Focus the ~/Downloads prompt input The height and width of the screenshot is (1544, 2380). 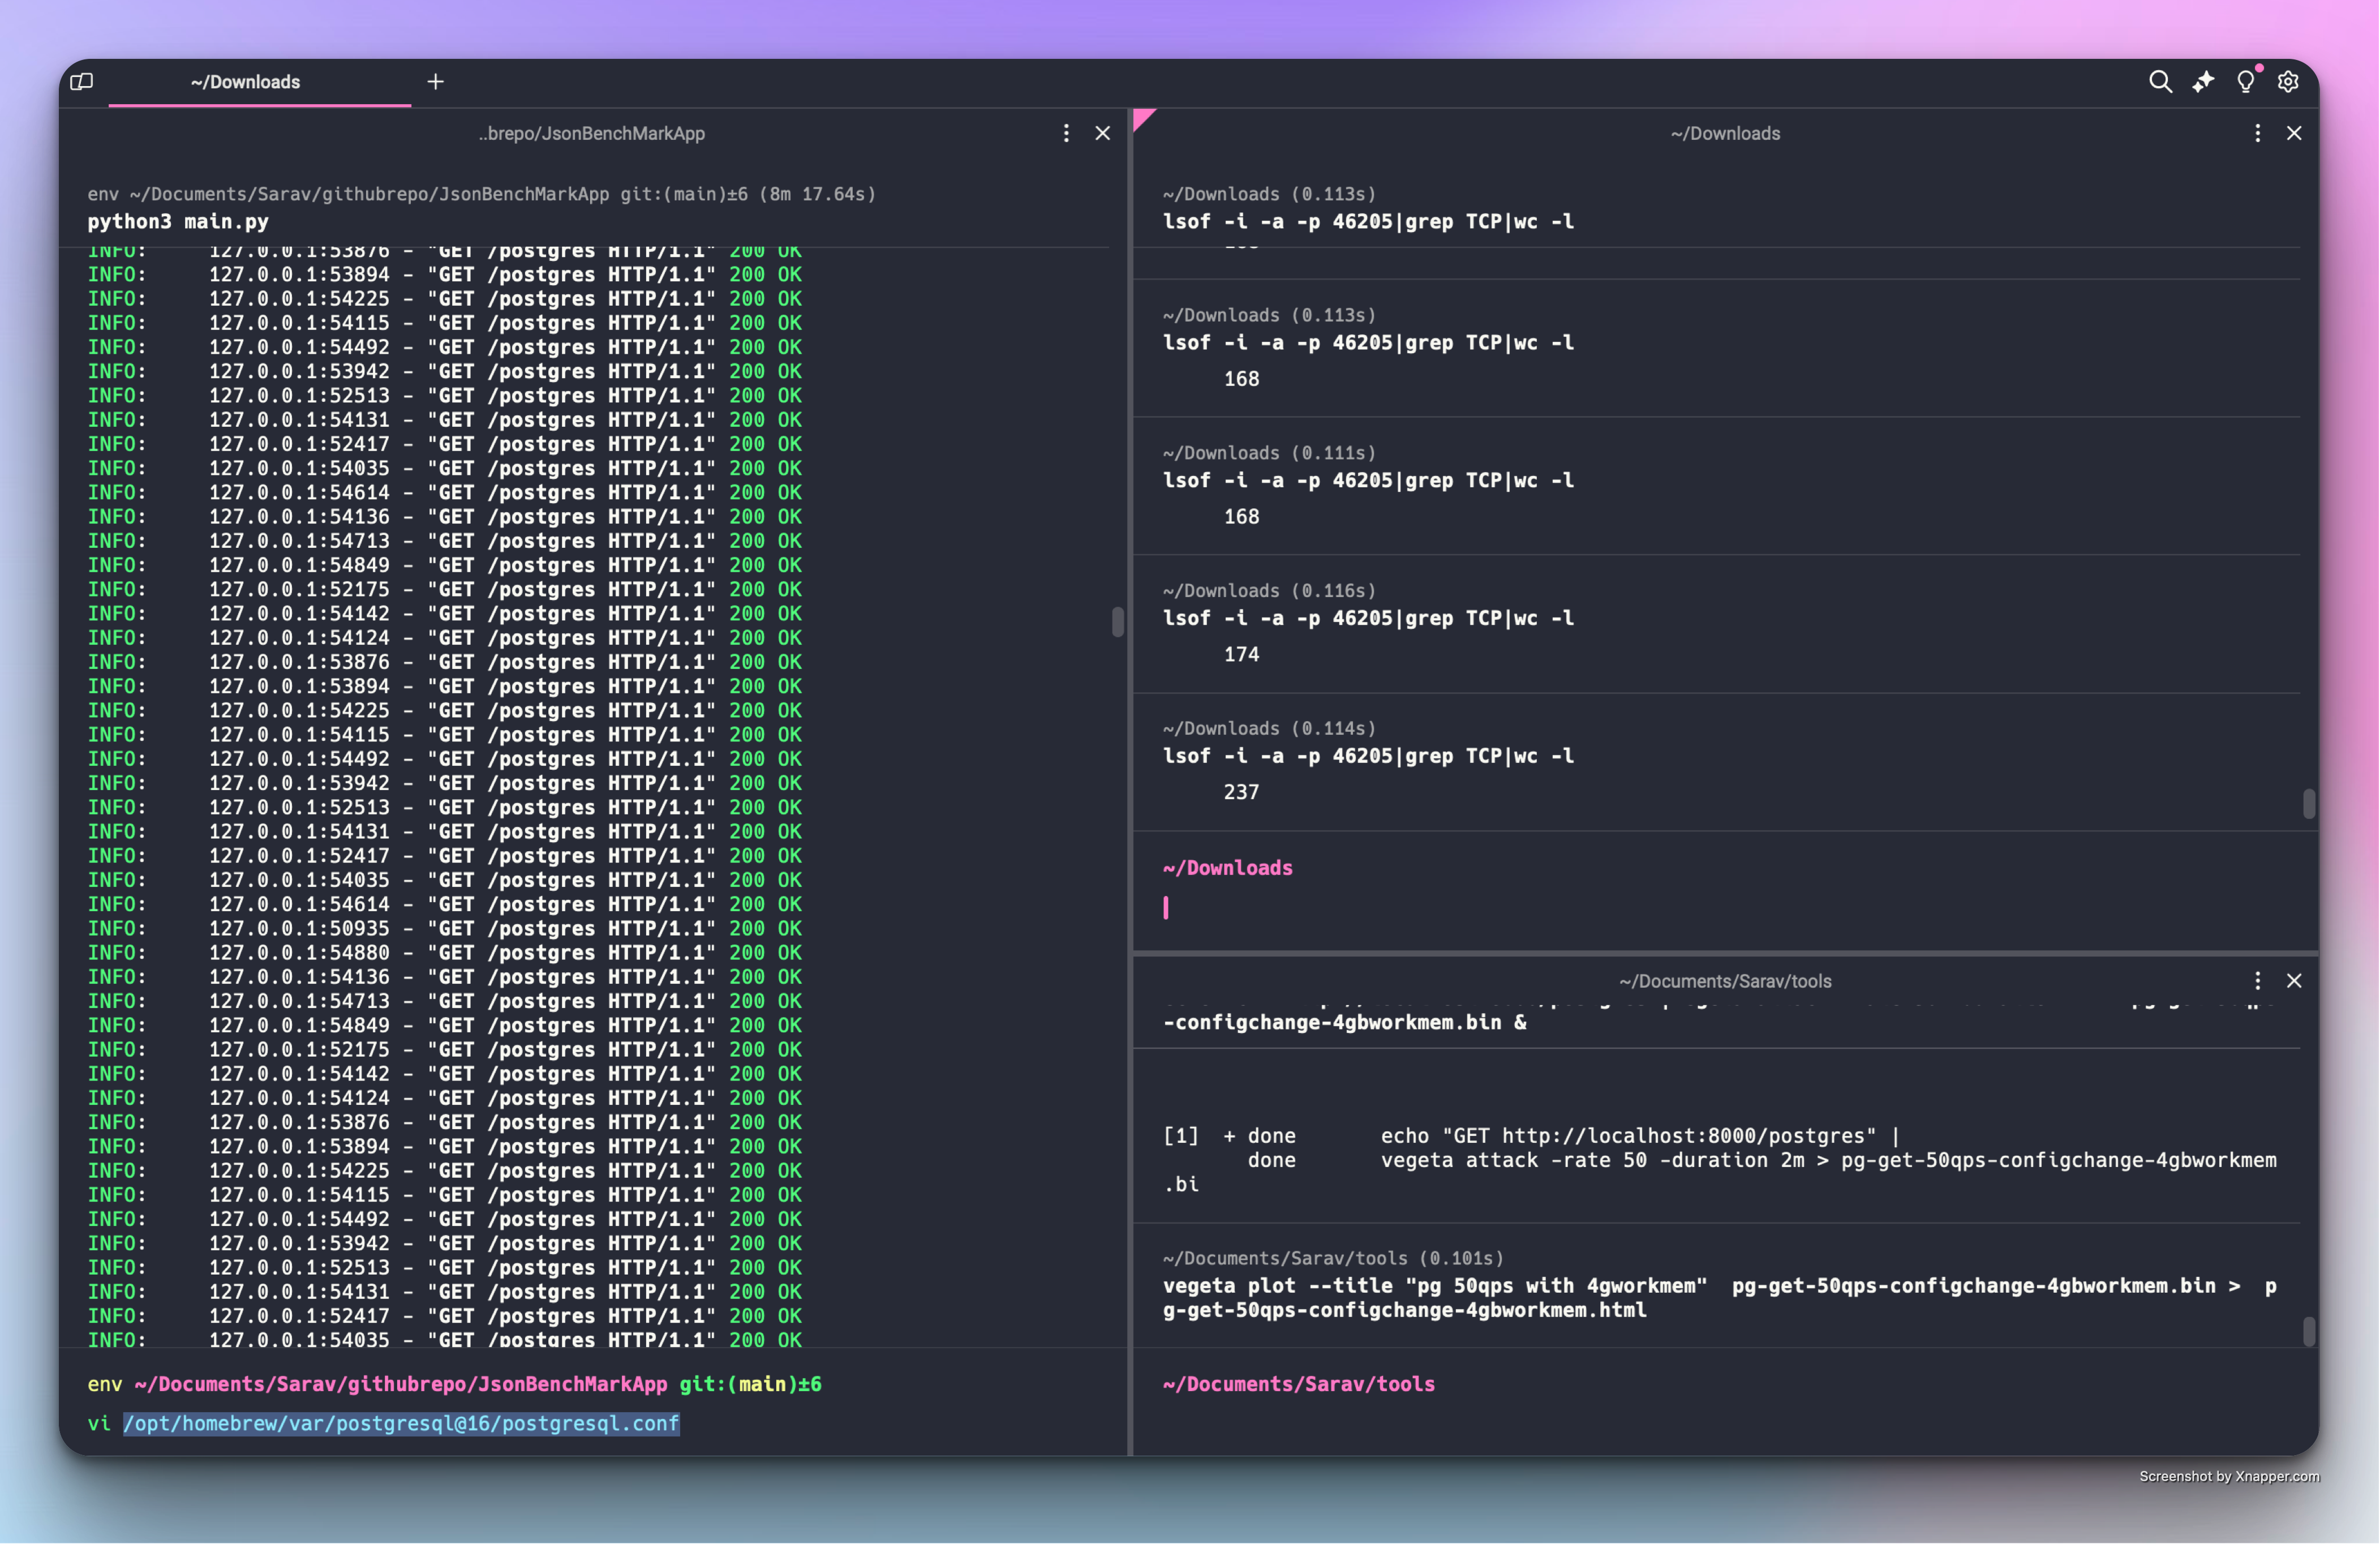point(1725,907)
